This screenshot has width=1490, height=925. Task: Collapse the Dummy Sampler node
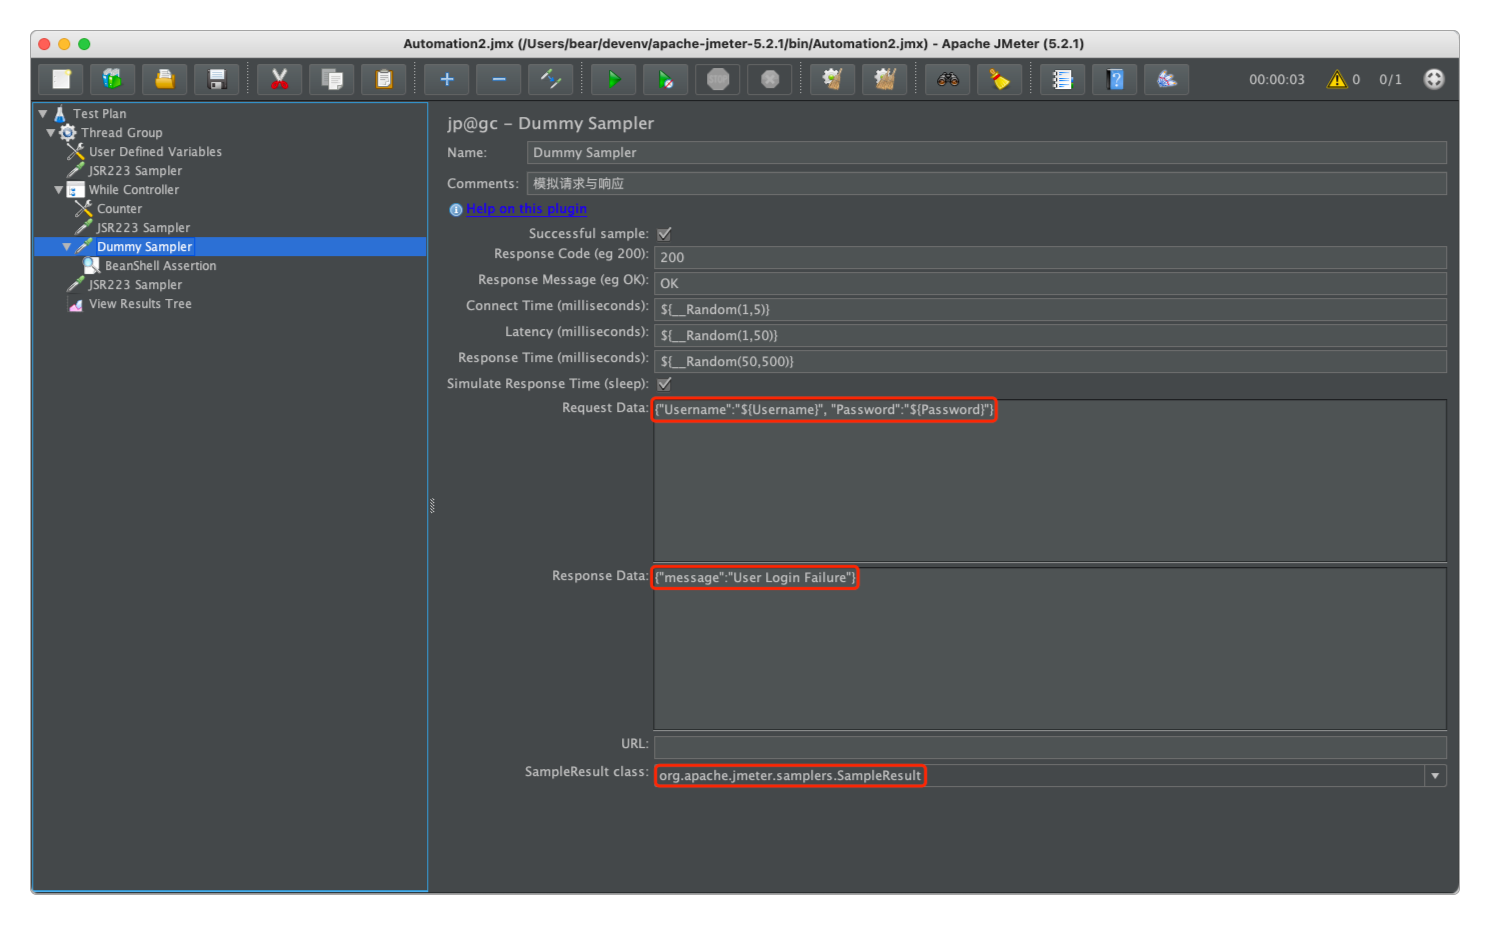point(67,247)
